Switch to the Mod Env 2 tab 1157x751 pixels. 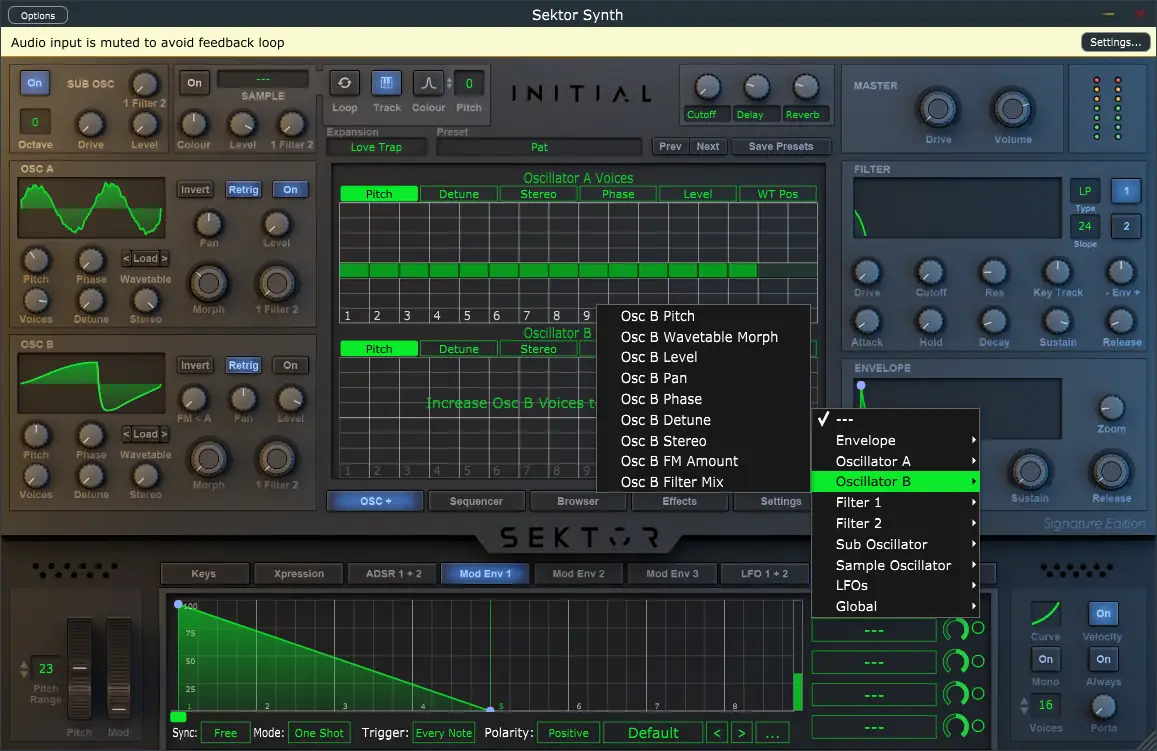tap(577, 574)
